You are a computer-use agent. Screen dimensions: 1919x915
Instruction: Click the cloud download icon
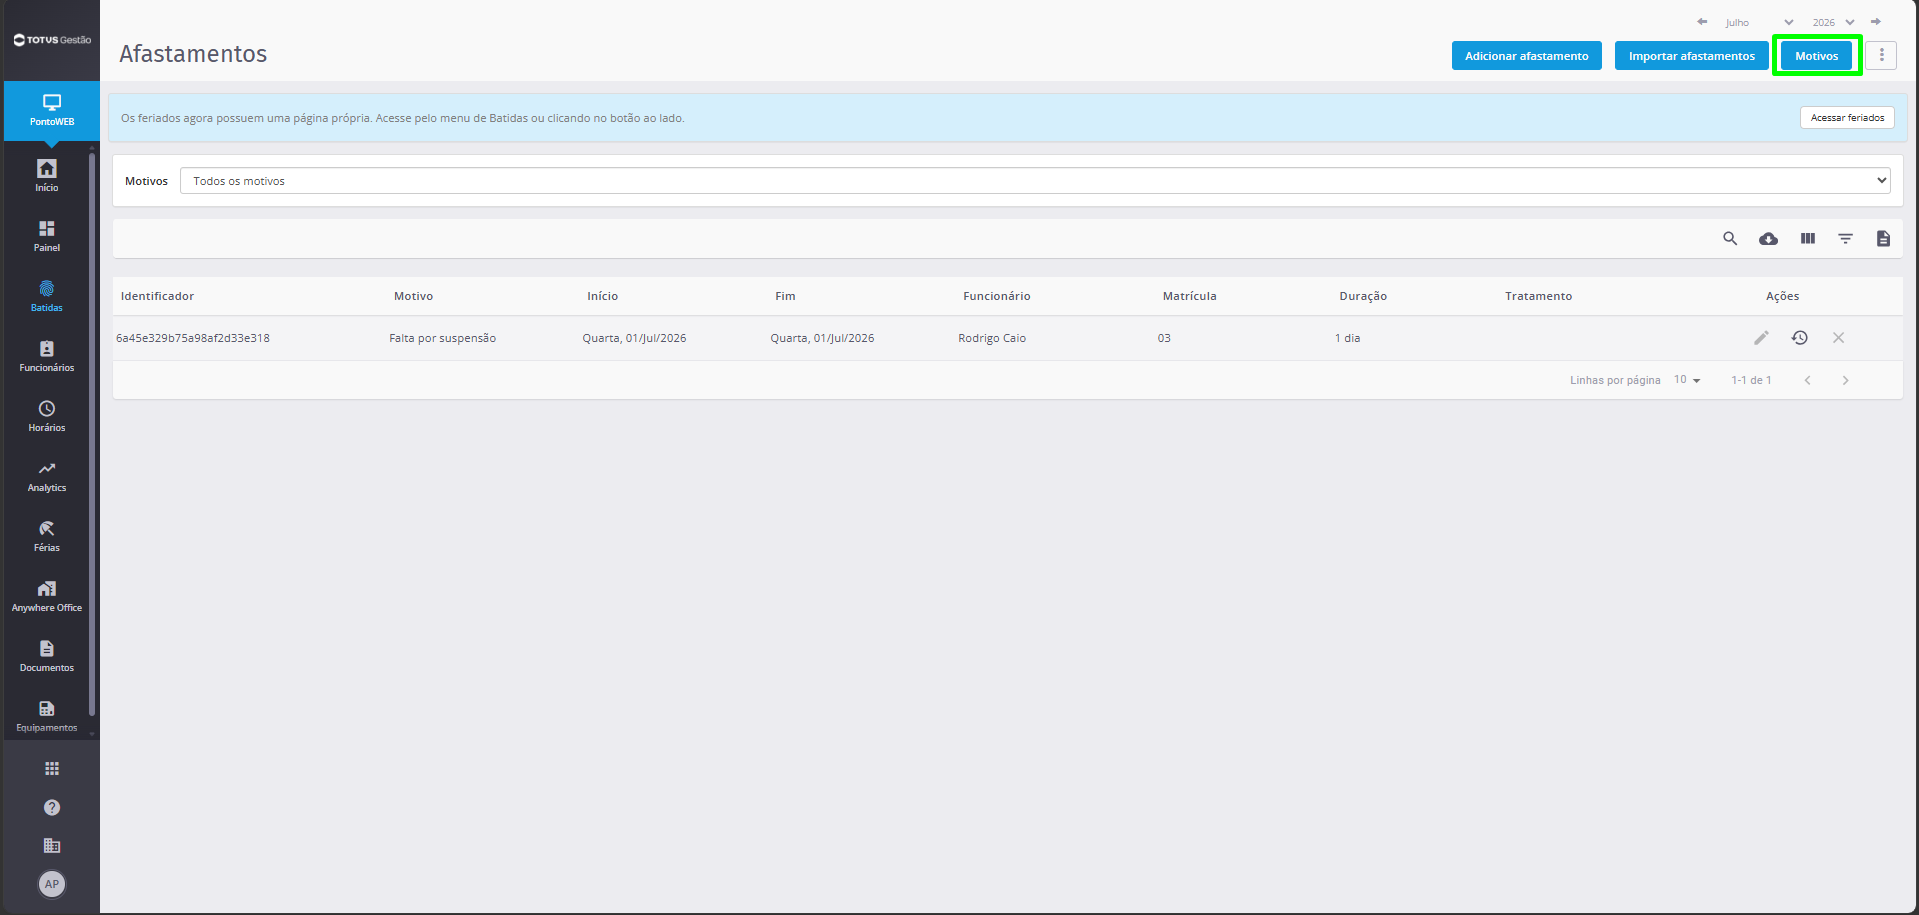coord(1769,238)
